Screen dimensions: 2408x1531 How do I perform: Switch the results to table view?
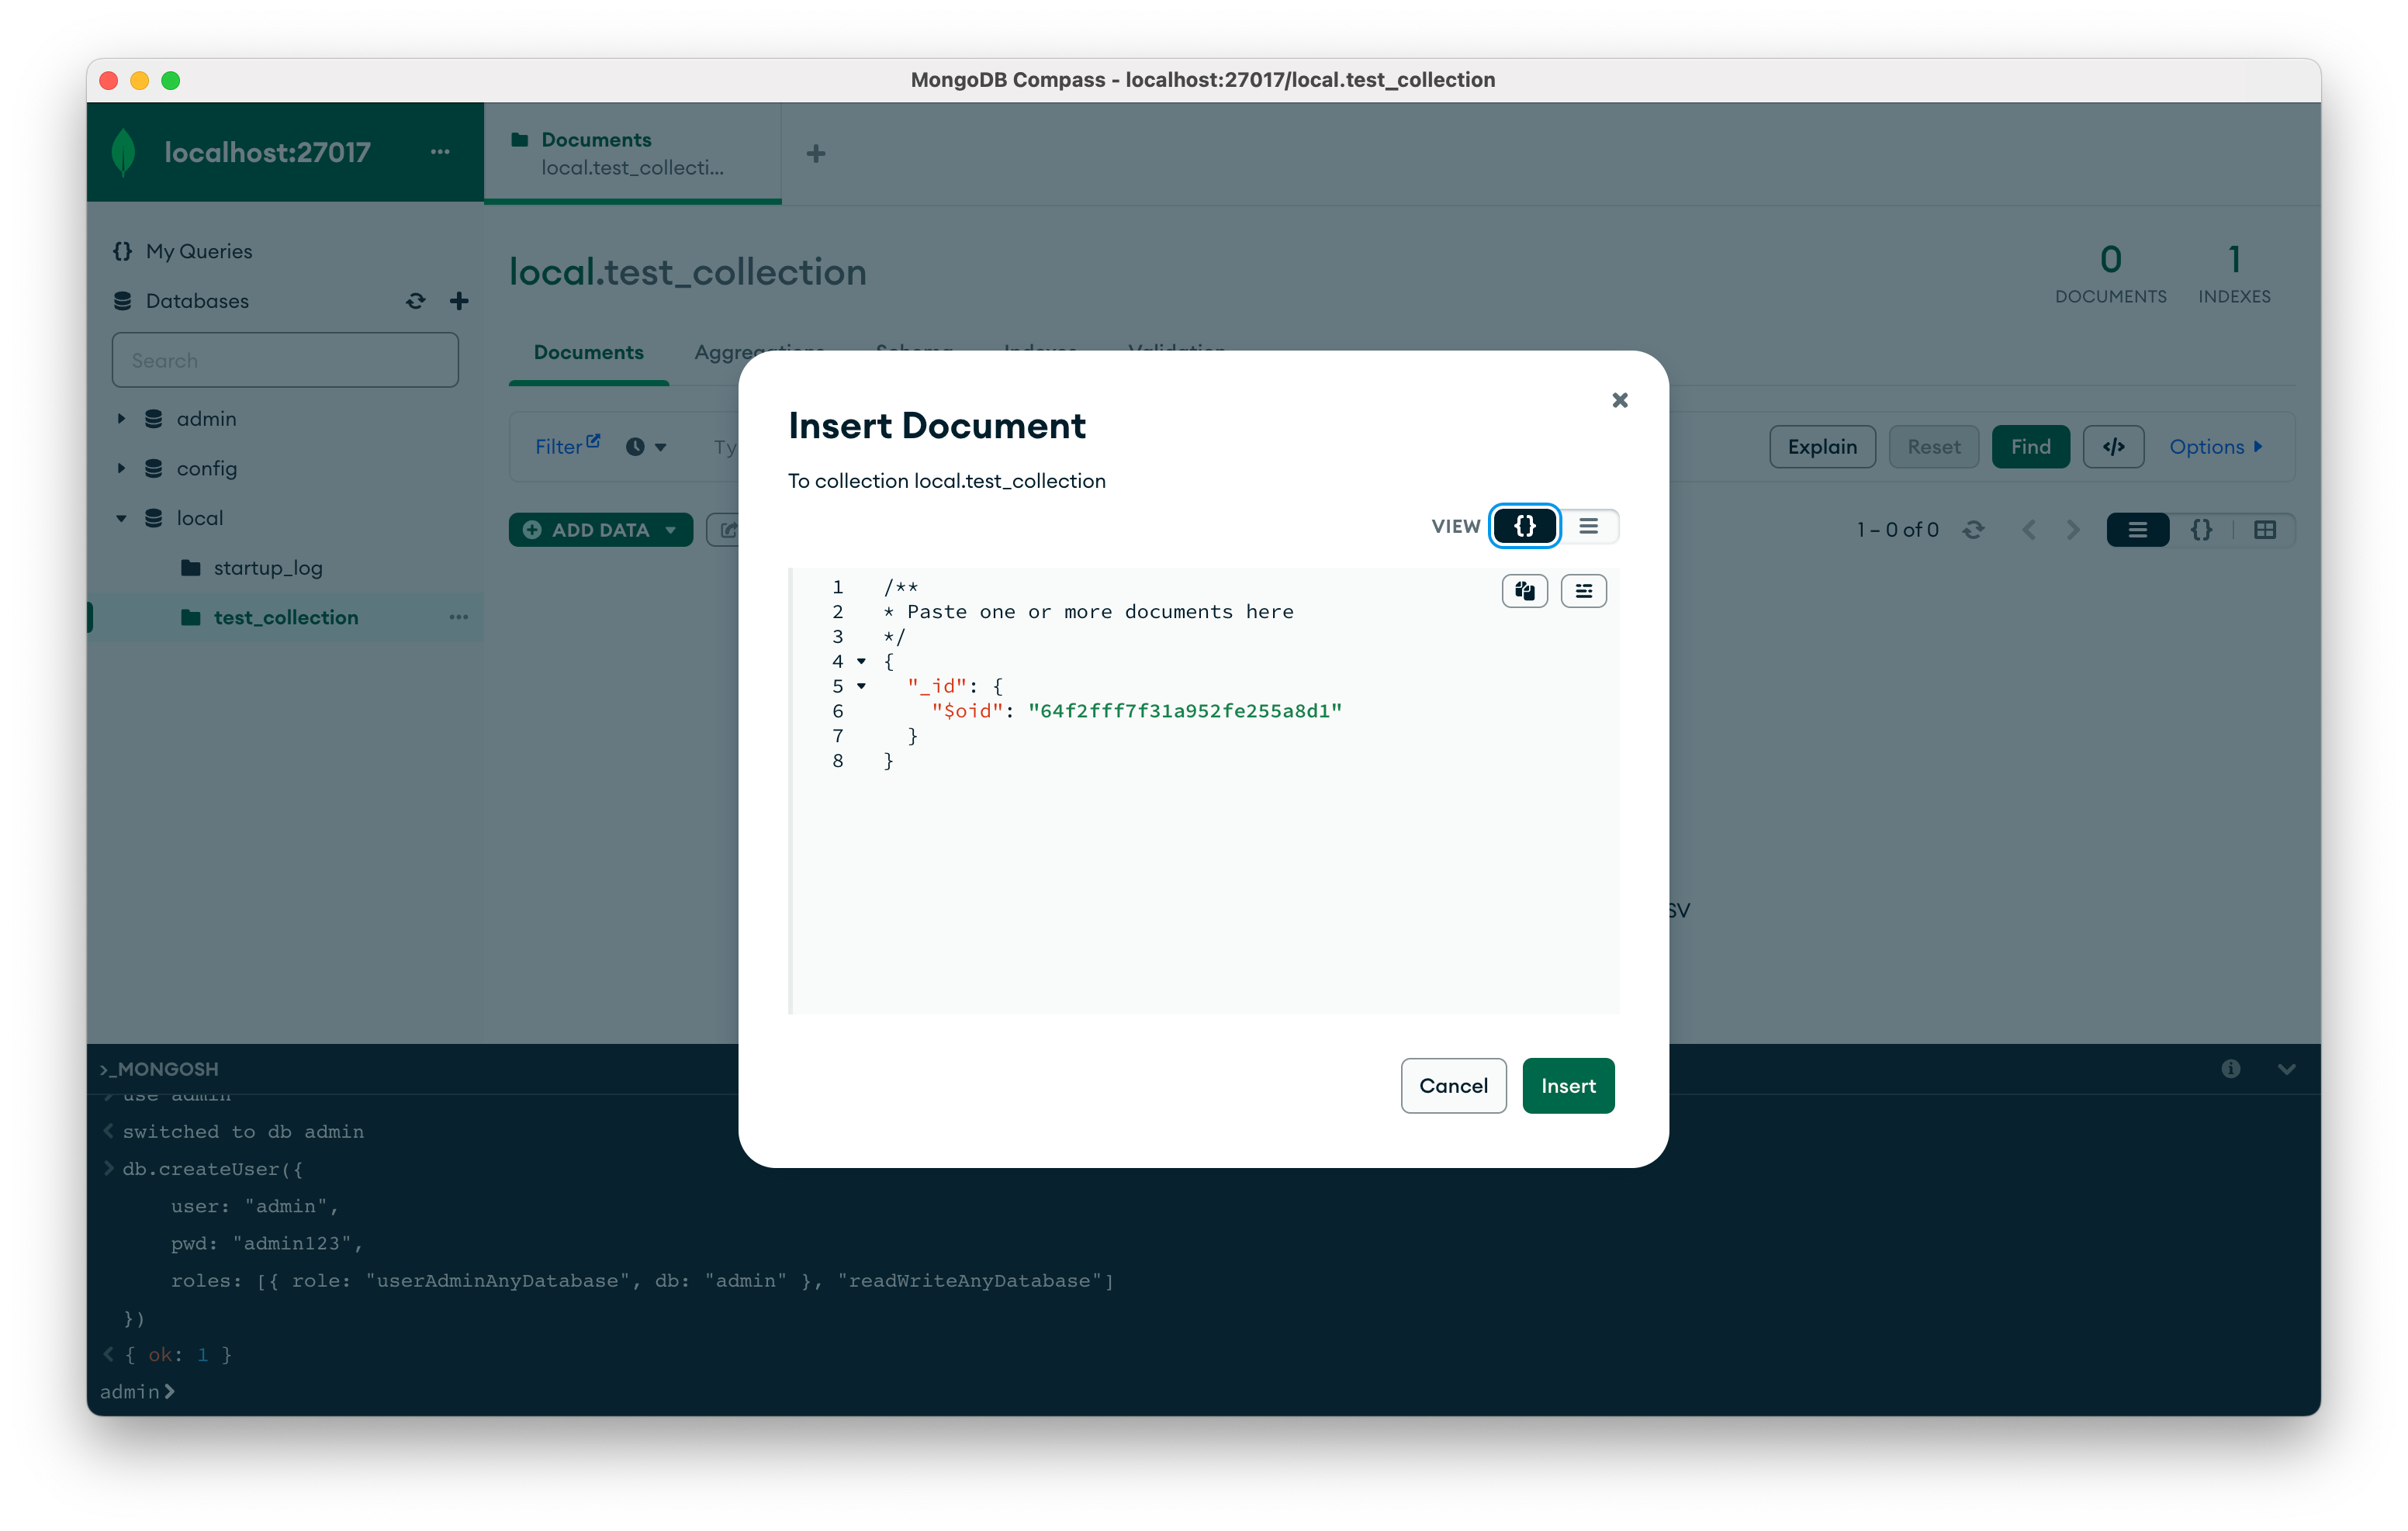(x=2265, y=530)
